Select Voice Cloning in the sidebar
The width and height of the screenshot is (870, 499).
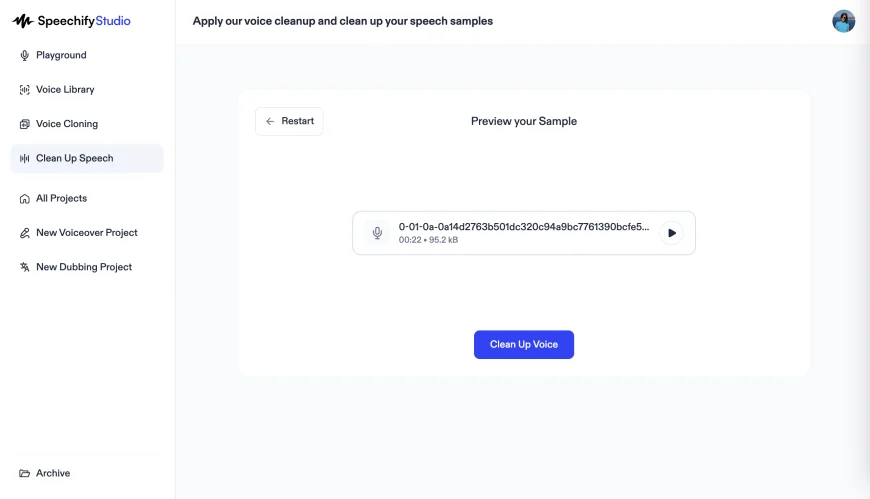67,124
